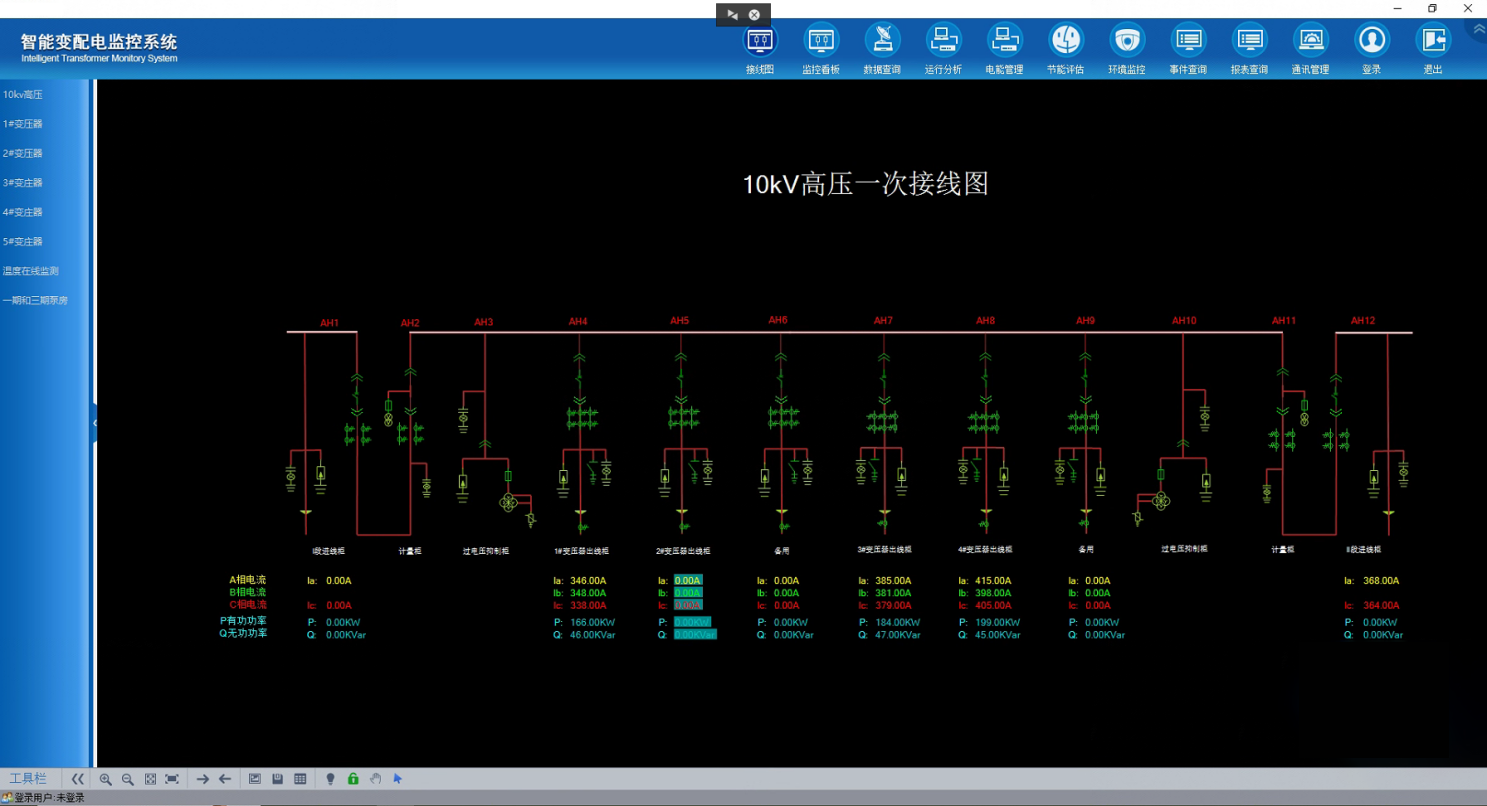1487x806 pixels.
Task: Click the 4#变压器出线柜 label
Action: pos(985,550)
